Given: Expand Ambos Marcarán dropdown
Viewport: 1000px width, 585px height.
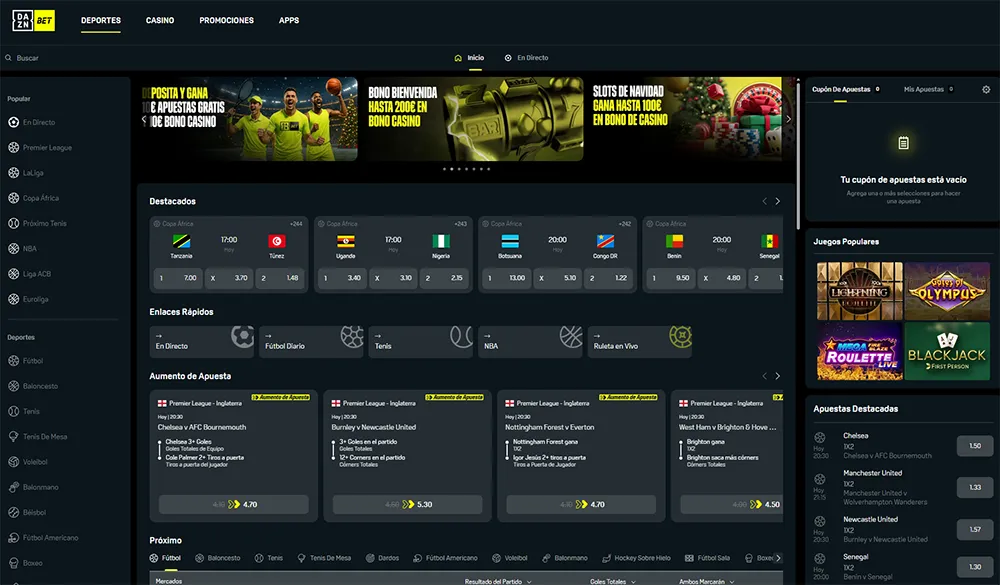Looking at the screenshot, I should point(707,581).
